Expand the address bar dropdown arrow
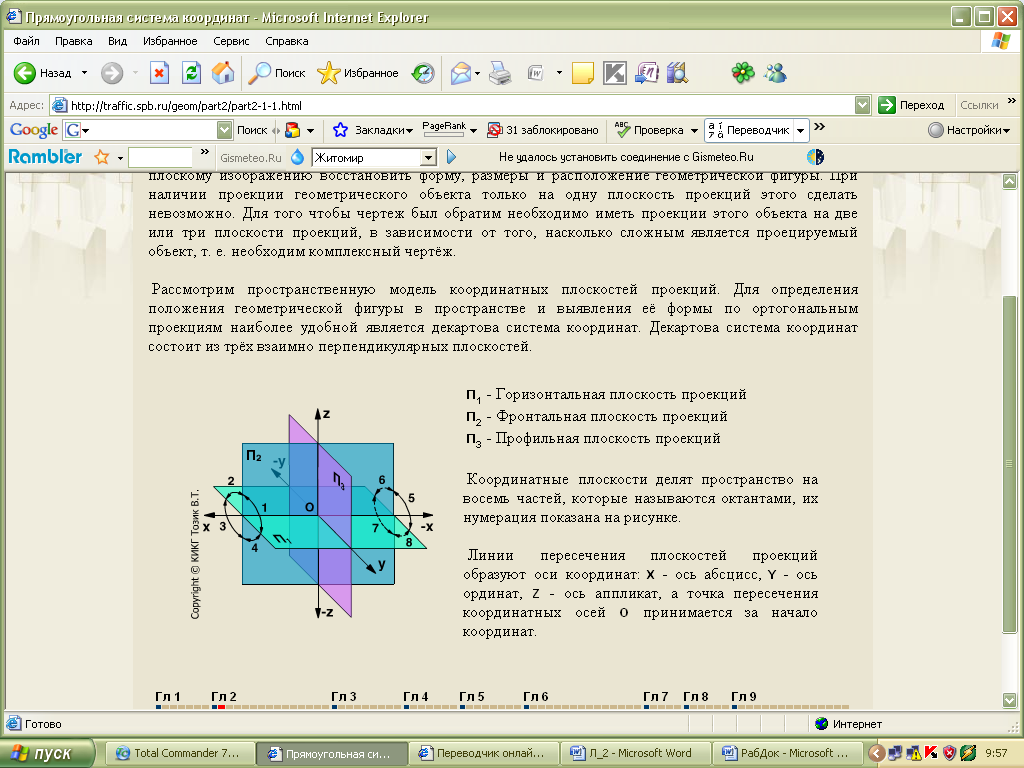This screenshot has width=1024, height=768. tap(863, 105)
